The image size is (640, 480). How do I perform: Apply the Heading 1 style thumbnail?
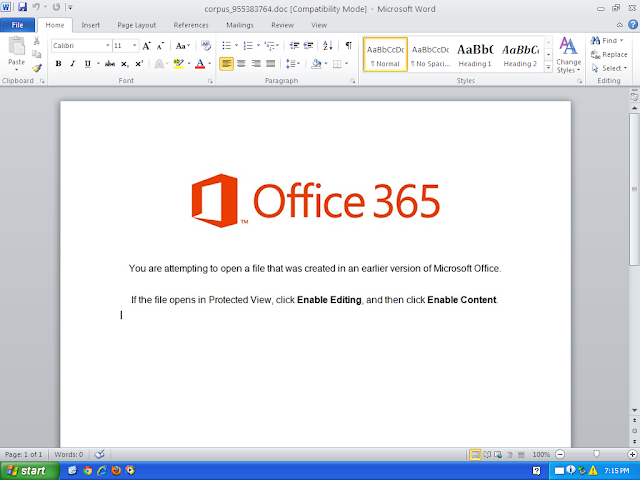[475, 55]
